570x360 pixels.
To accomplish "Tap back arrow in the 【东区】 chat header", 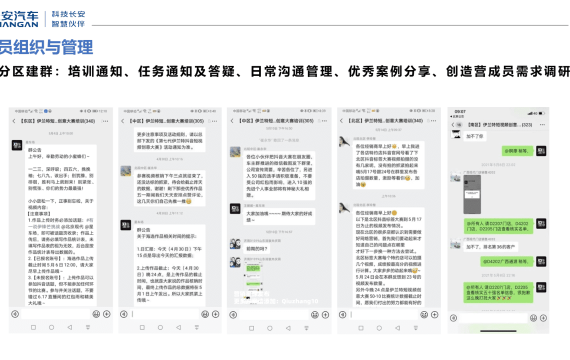I will coord(14,121).
